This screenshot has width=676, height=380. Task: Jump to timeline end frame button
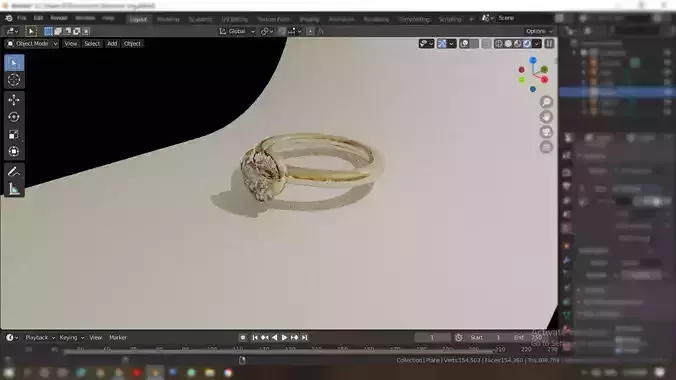tap(305, 337)
